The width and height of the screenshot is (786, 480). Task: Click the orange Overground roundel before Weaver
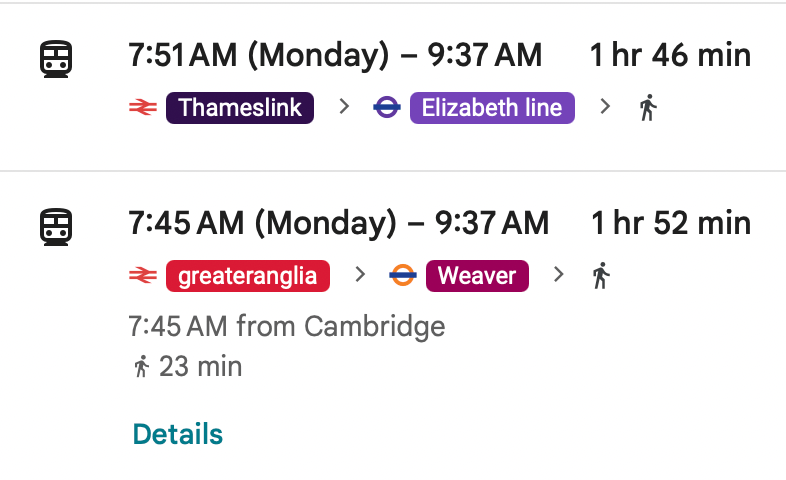pos(402,275)
